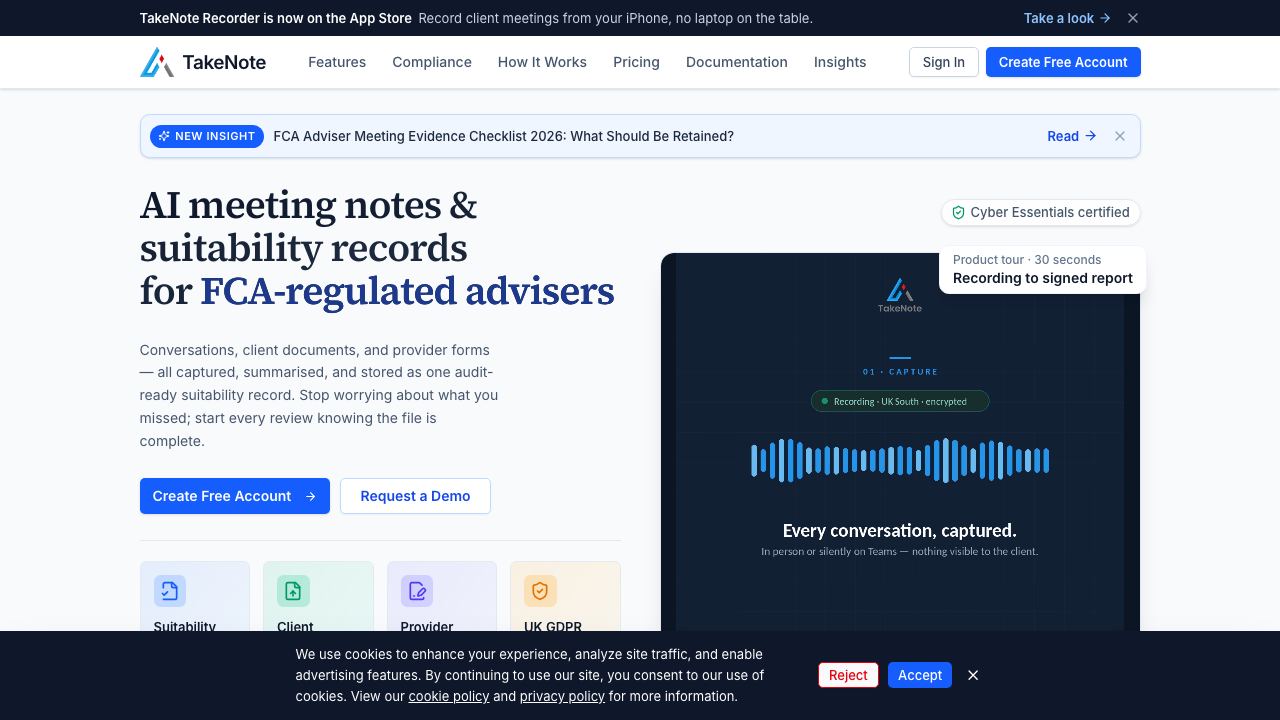The height and width of the screenshot is (720, 1280).
Task: Click the New Insight sparkle badge
Action: (x=207, y=136)
